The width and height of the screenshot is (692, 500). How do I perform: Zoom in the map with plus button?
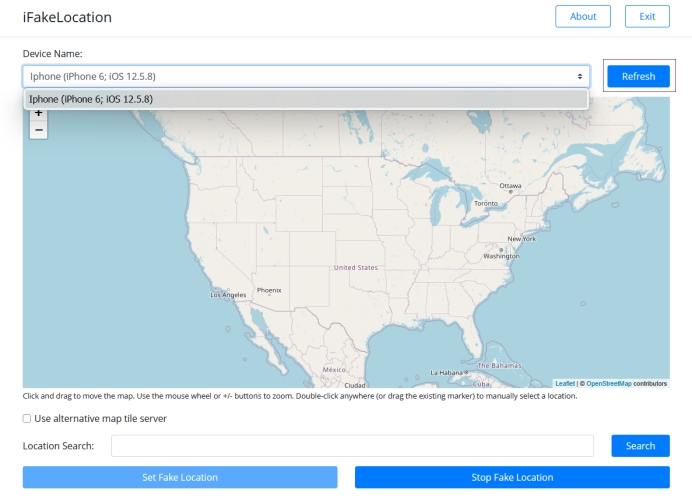[x=38, y=113]
